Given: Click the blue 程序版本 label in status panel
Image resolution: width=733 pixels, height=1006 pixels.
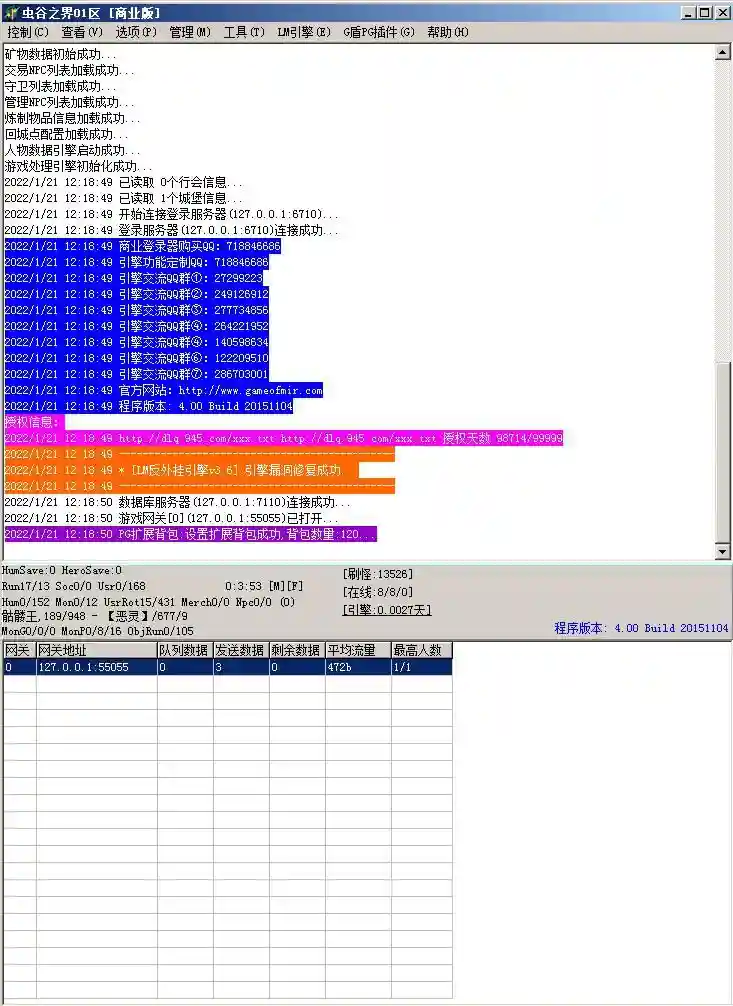Looking at the screenshot, I should click(x=641, y=628).
